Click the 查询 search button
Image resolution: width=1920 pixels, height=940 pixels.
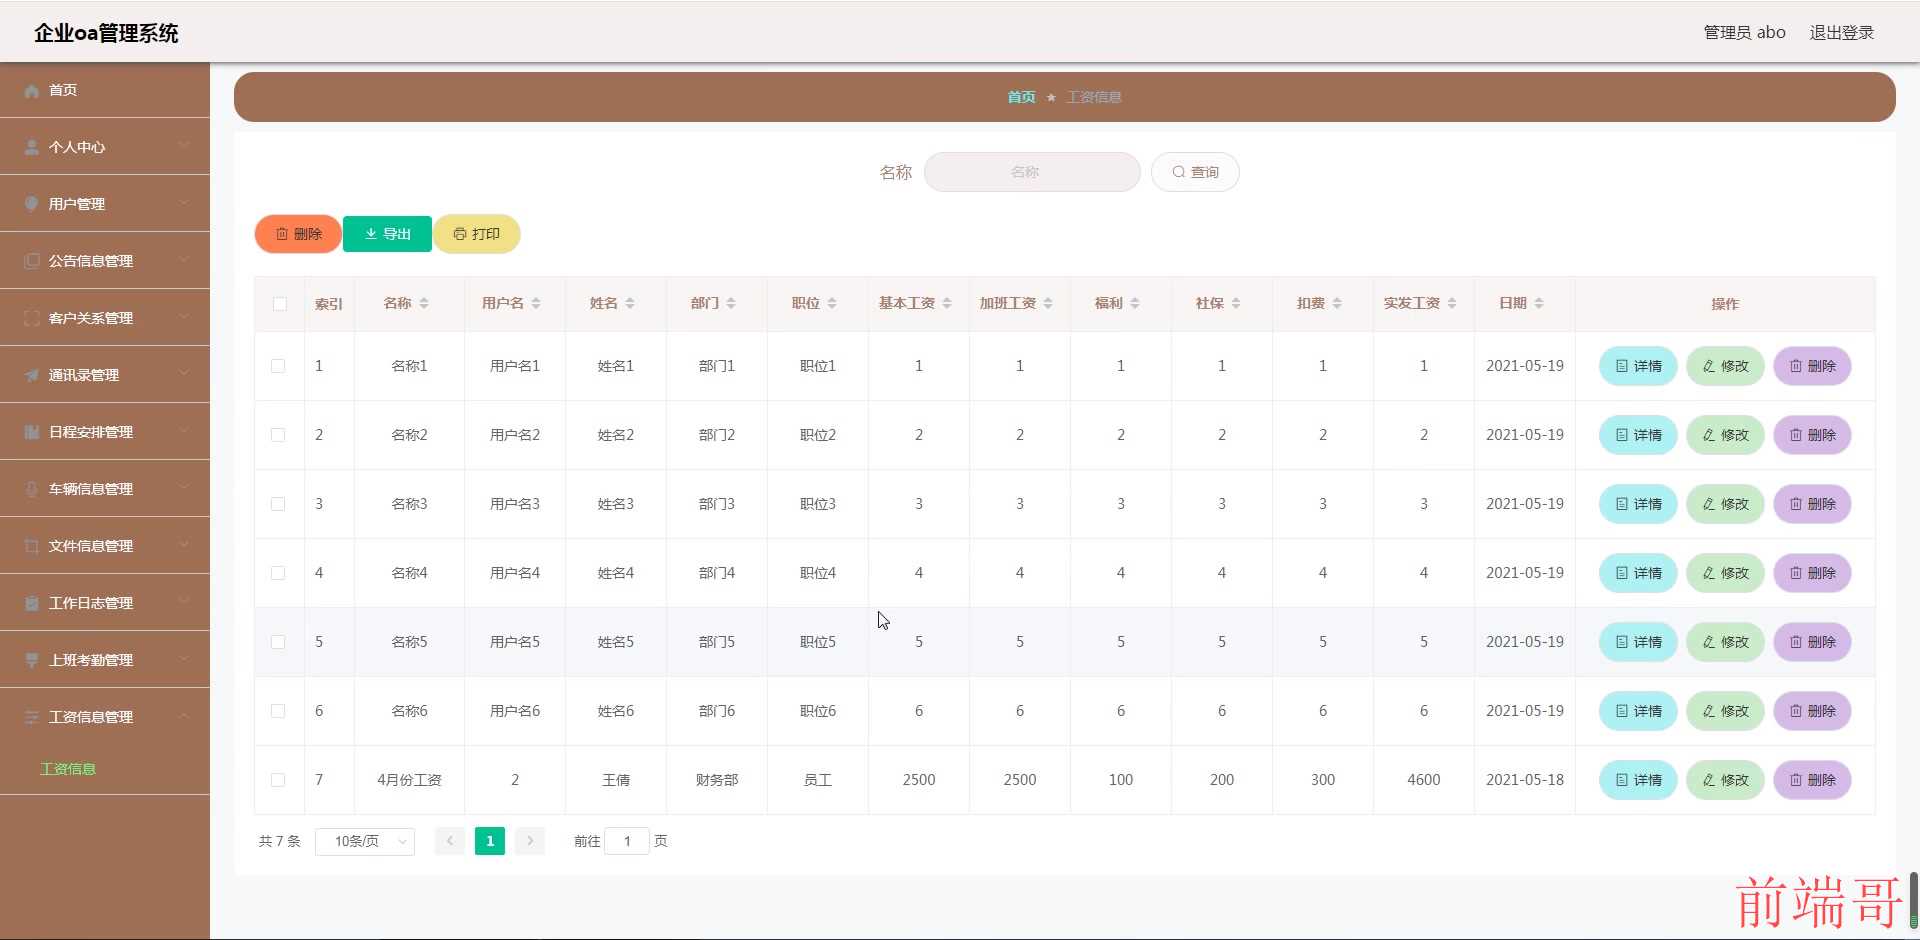tap(1195, 172)
